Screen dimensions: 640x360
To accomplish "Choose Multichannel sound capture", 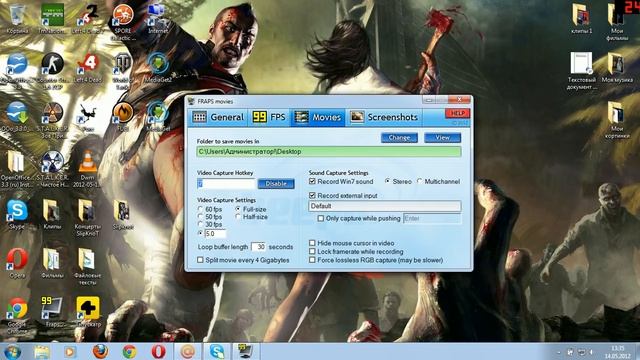I will pos(420,181).
